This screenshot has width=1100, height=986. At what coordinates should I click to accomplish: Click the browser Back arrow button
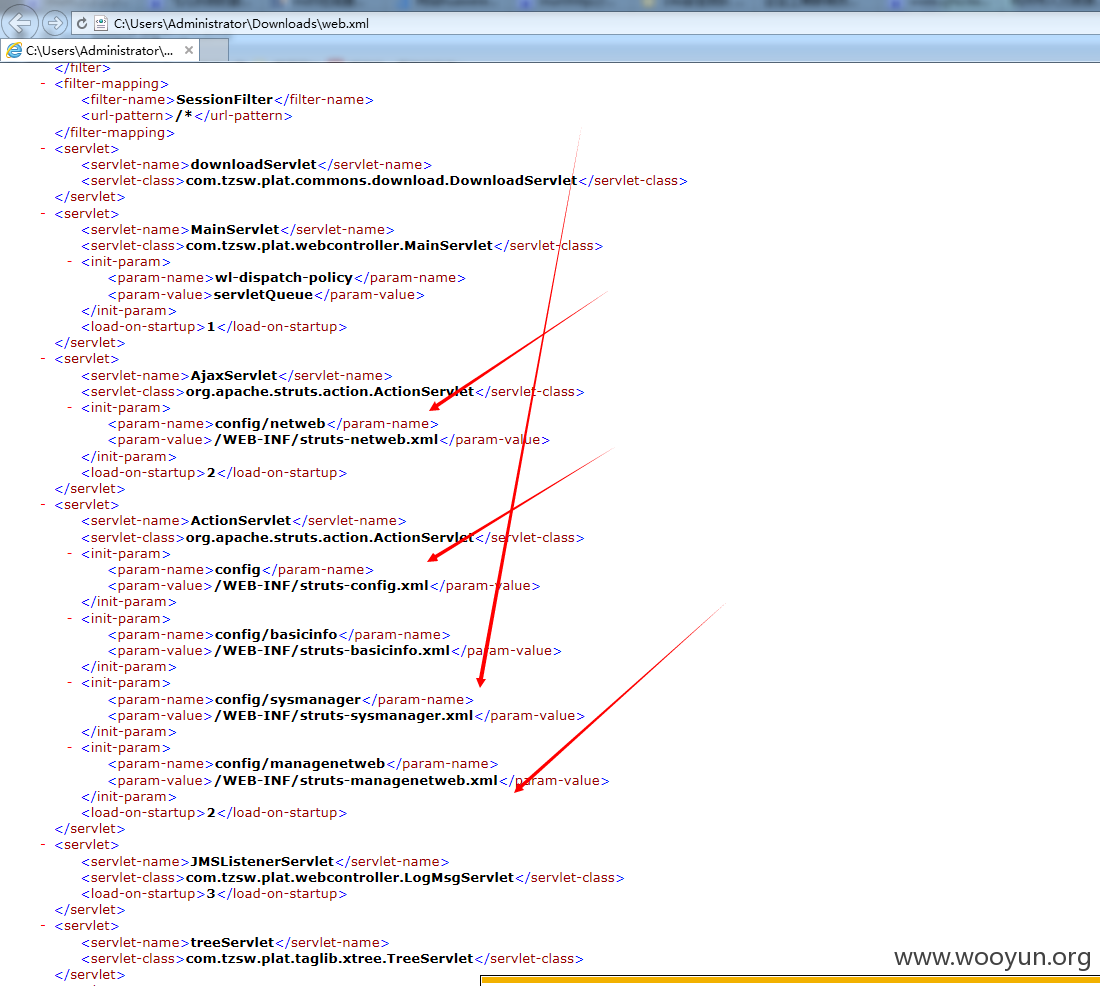click(20, 22)
